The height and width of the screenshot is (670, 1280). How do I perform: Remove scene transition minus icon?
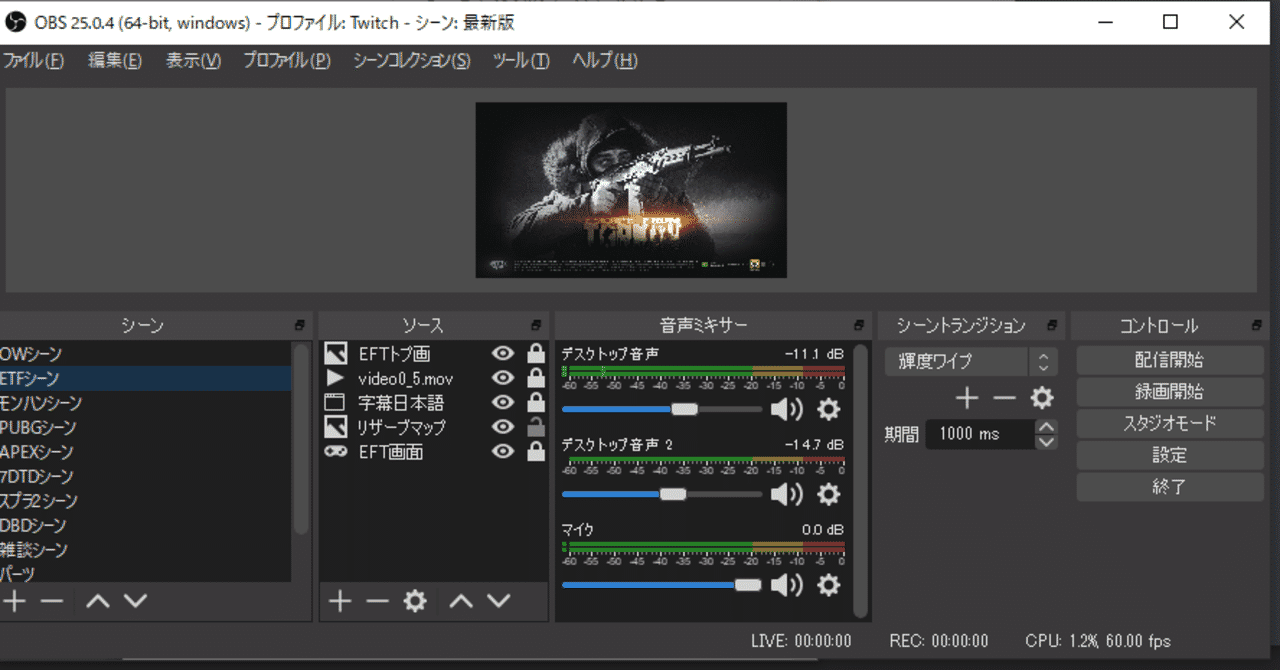click(1004, 399)
